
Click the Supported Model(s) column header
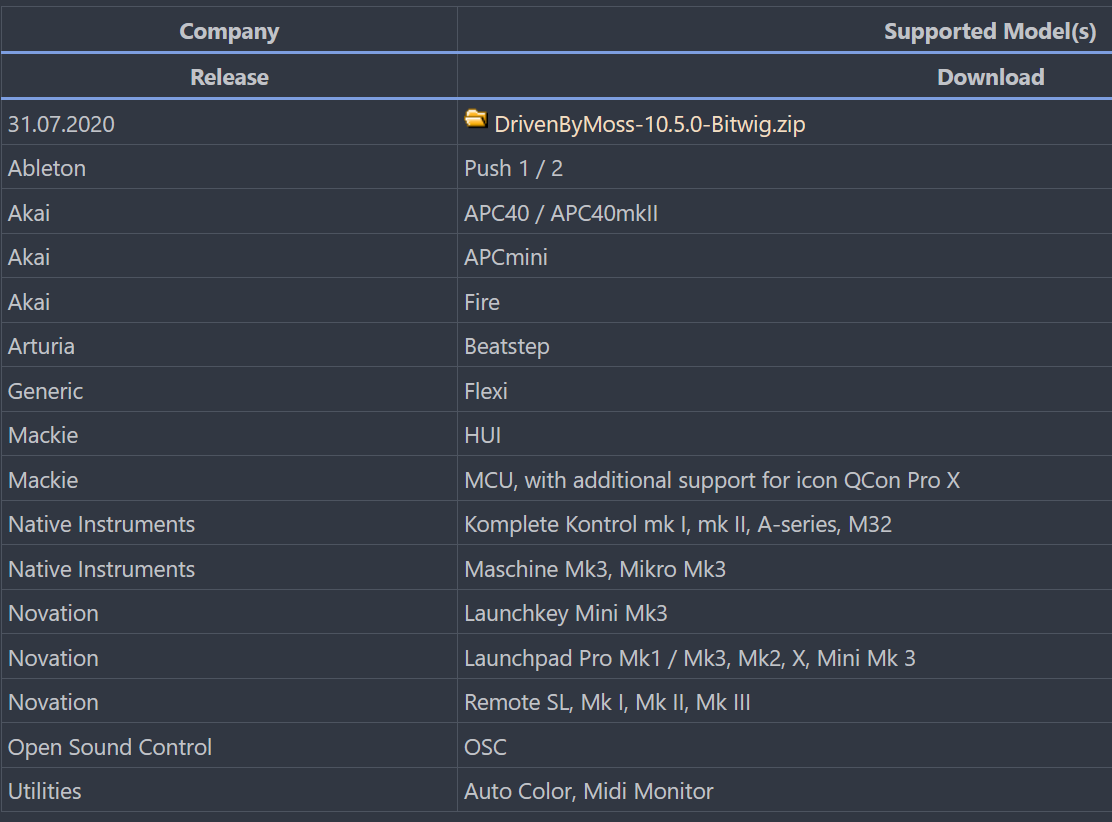(989, 32)
